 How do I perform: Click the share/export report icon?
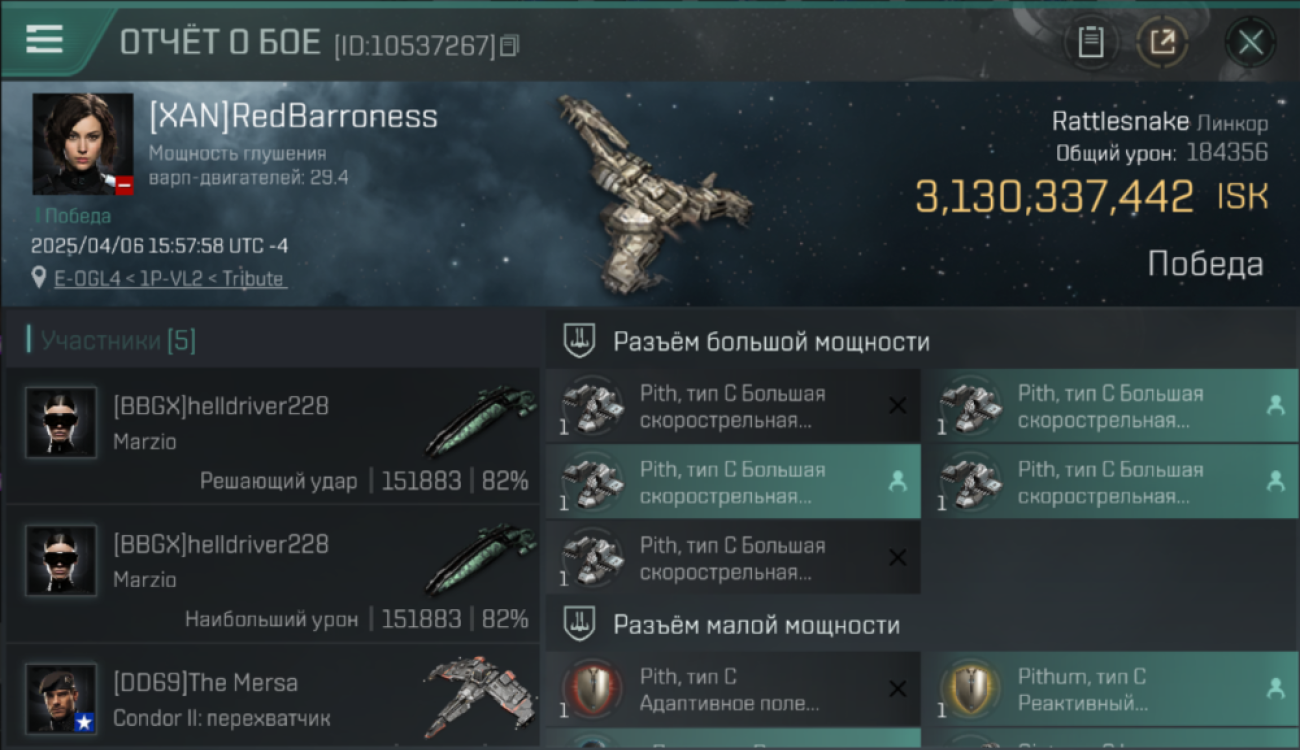coord(1162,42)
